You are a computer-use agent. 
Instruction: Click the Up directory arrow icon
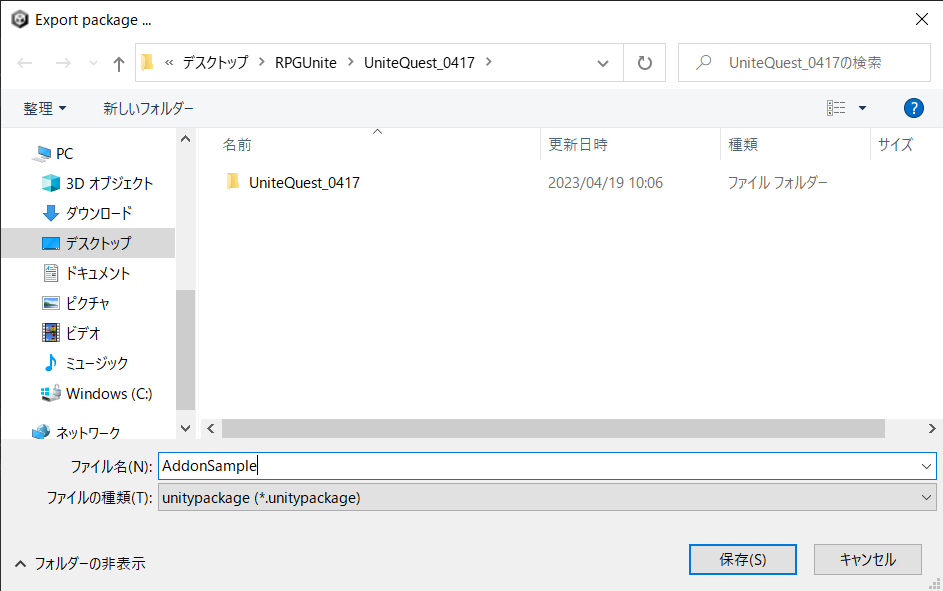(119, 63)
